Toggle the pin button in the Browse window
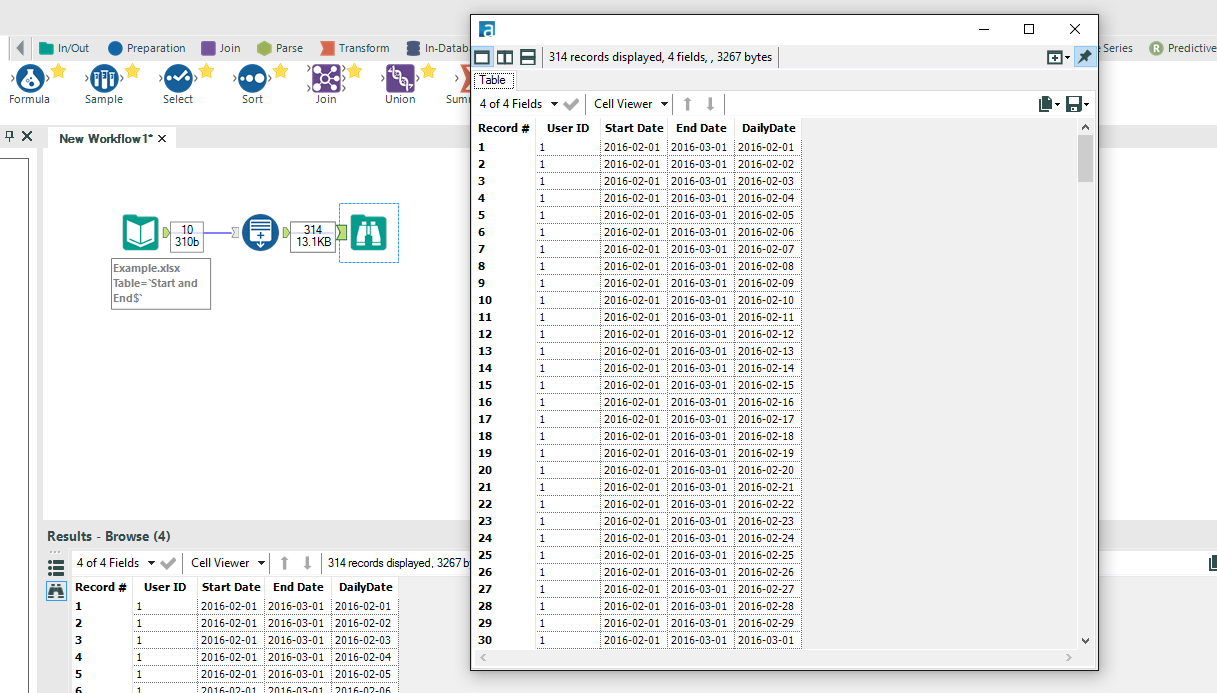Image resolution: width=1217 pixels, height=693 pixels. (1084, 57)
